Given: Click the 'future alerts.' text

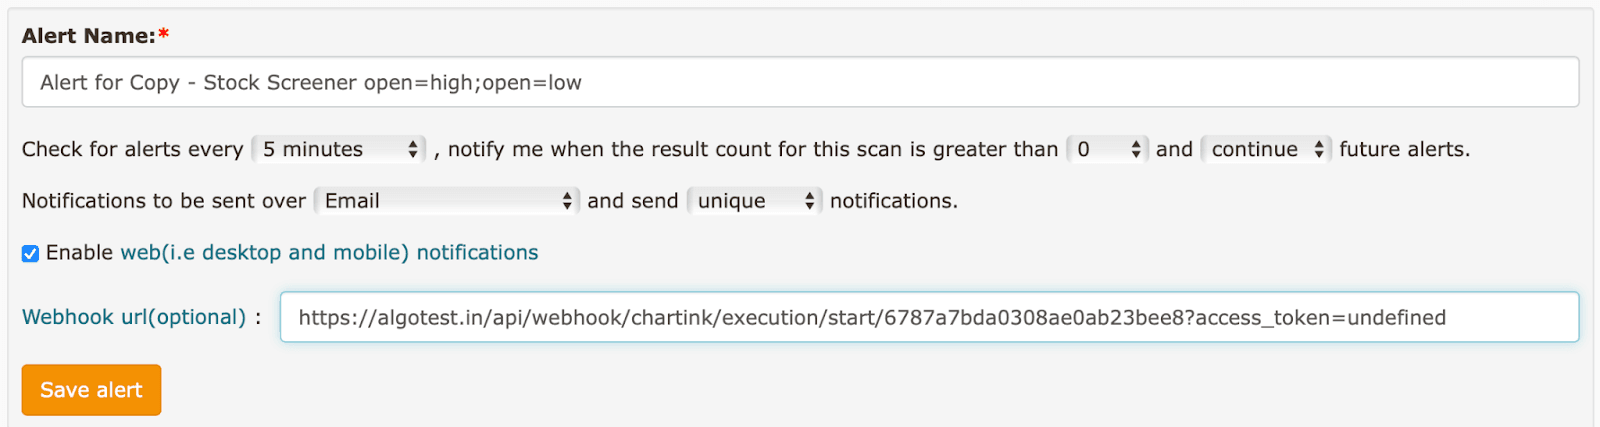Looking at the screenshot, I should (x=1404, y=150).
